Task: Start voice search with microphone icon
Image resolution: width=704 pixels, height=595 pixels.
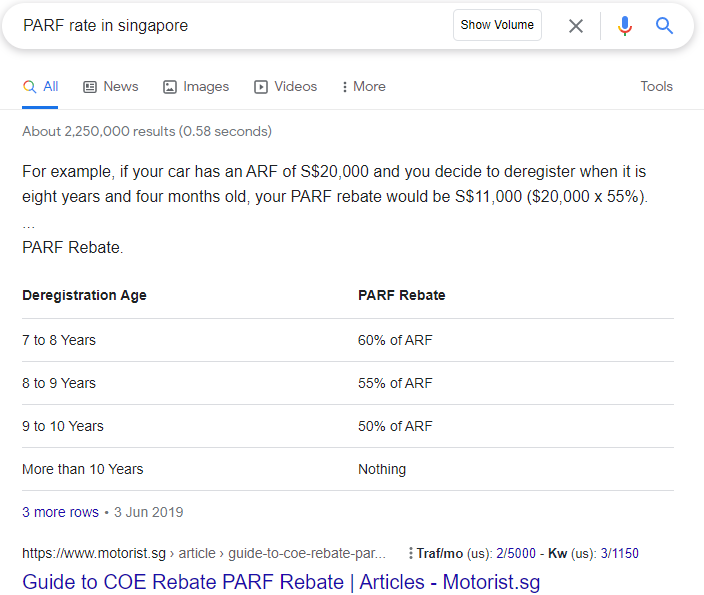Action: 625,26
